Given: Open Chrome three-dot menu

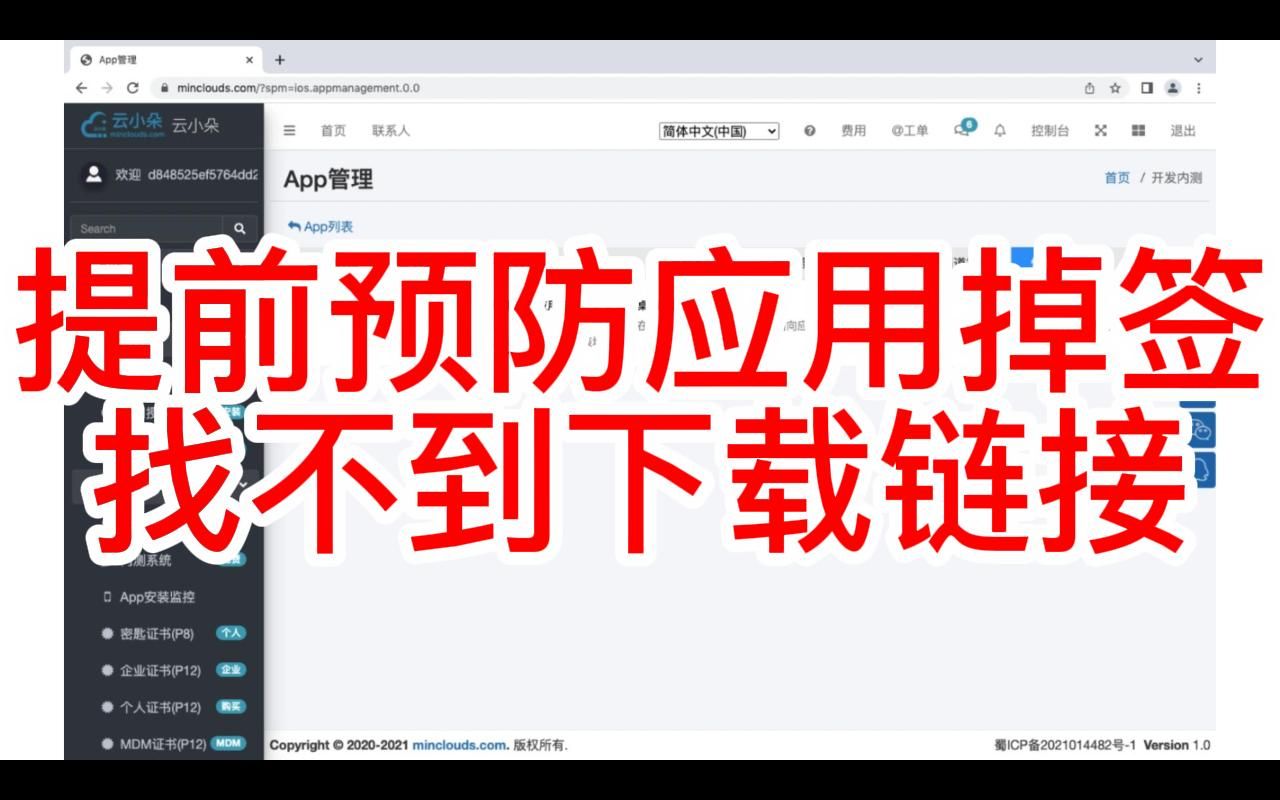Looking at the screenshot, I should tap(1199, 88).
